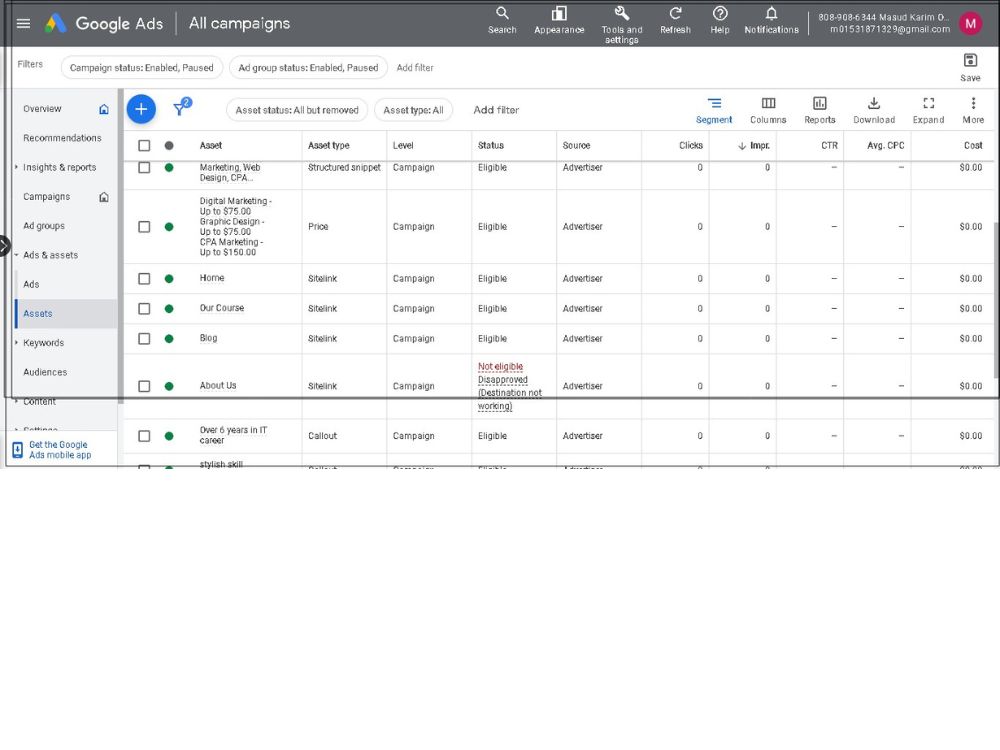Open the Not eligible status details
Viewport: 1000px width, 750px height.
500,367
